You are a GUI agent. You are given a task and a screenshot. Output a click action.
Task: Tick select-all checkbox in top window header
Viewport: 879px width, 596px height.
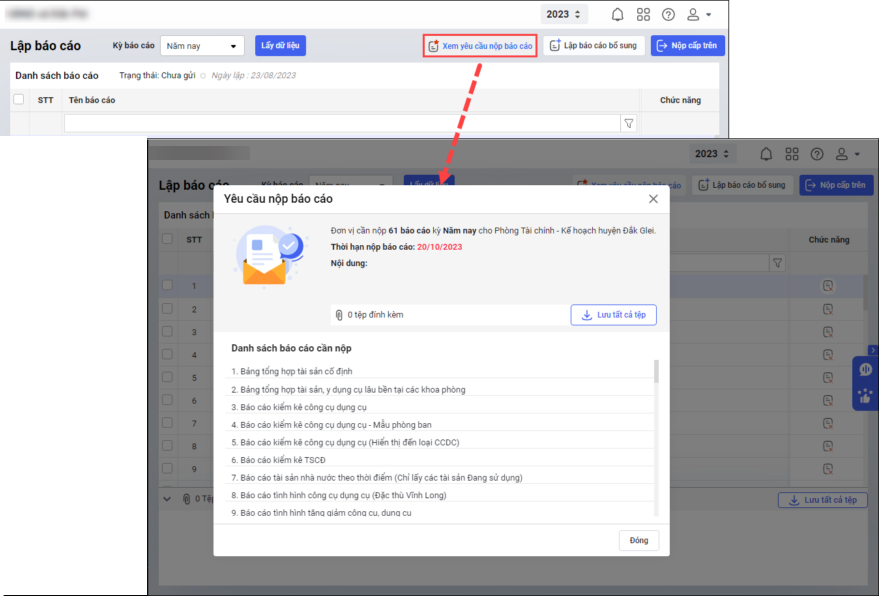(x=18, y=100)
